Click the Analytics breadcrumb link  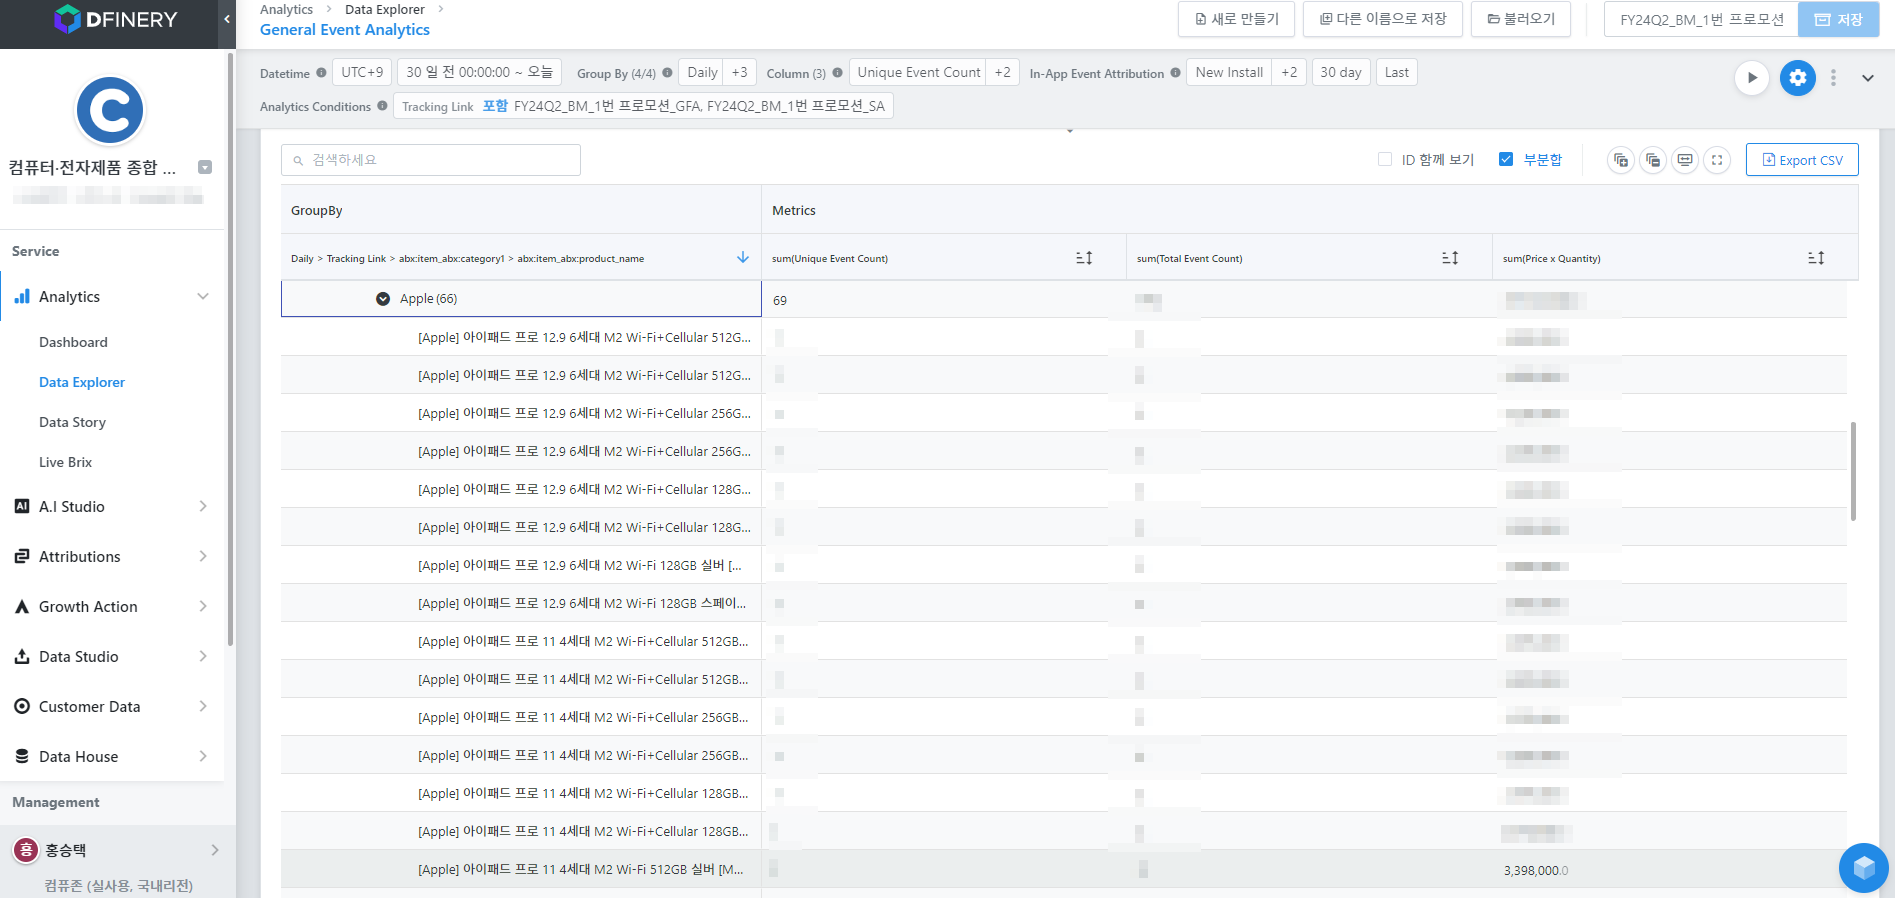pyautogui.click(x=286, y=9)
